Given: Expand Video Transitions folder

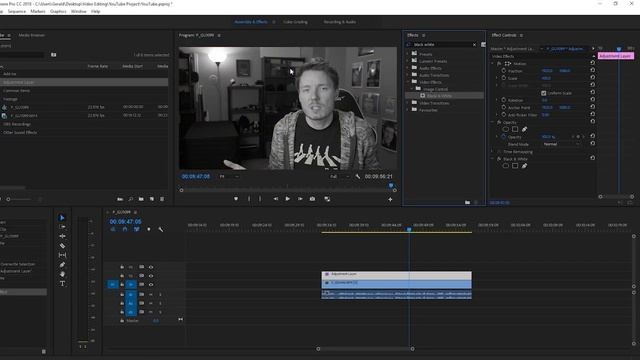Looking at the screenshot, I should (407, 103).
